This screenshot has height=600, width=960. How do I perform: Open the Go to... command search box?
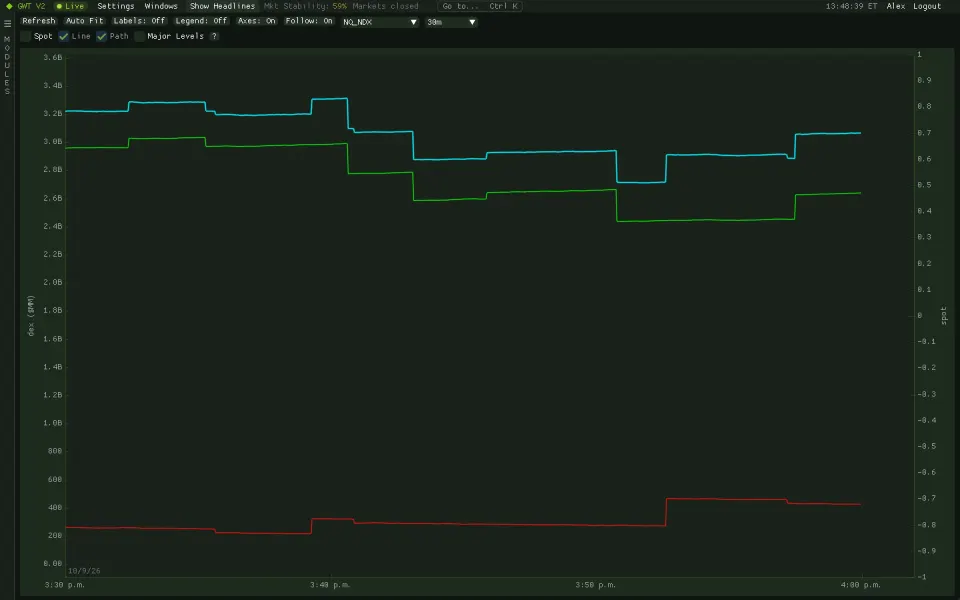tap(480, 6)
